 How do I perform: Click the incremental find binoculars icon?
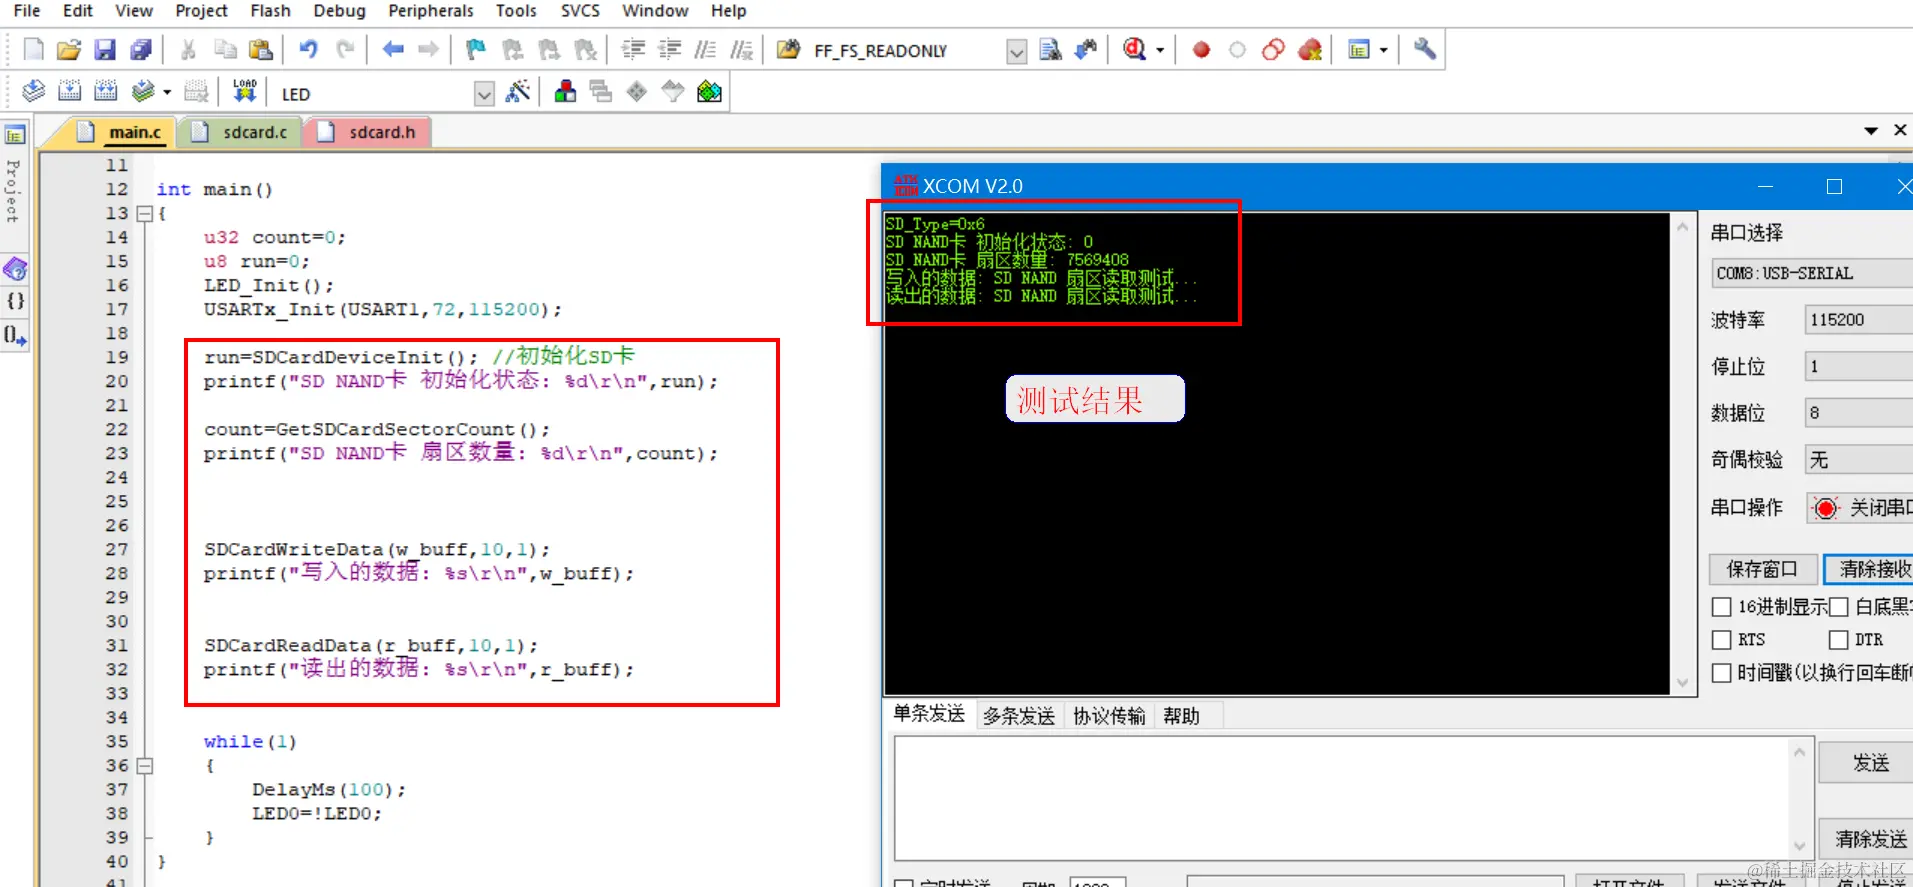tap(1085, 50)
